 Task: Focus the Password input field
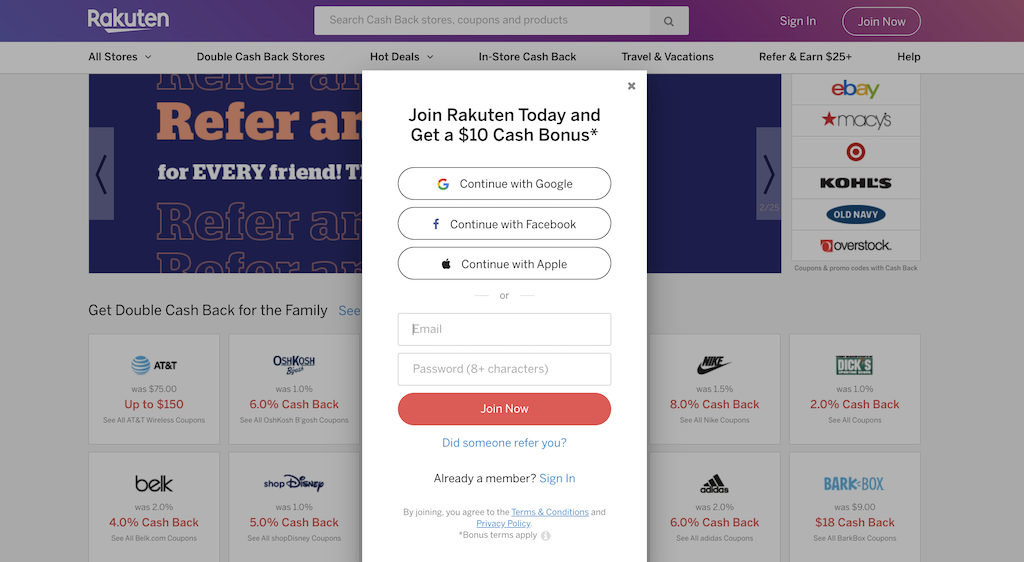[x=504, y=369]
